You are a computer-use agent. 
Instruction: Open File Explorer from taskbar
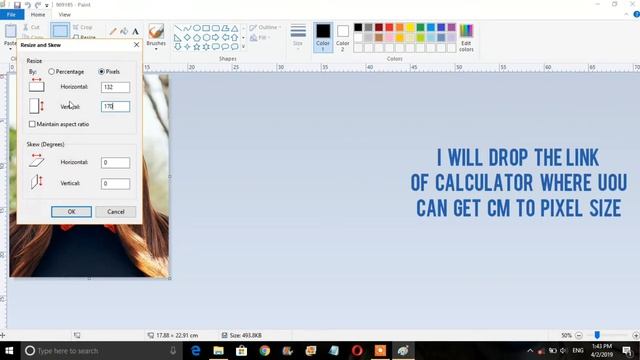pyautogui.click(x=218, y=351)
